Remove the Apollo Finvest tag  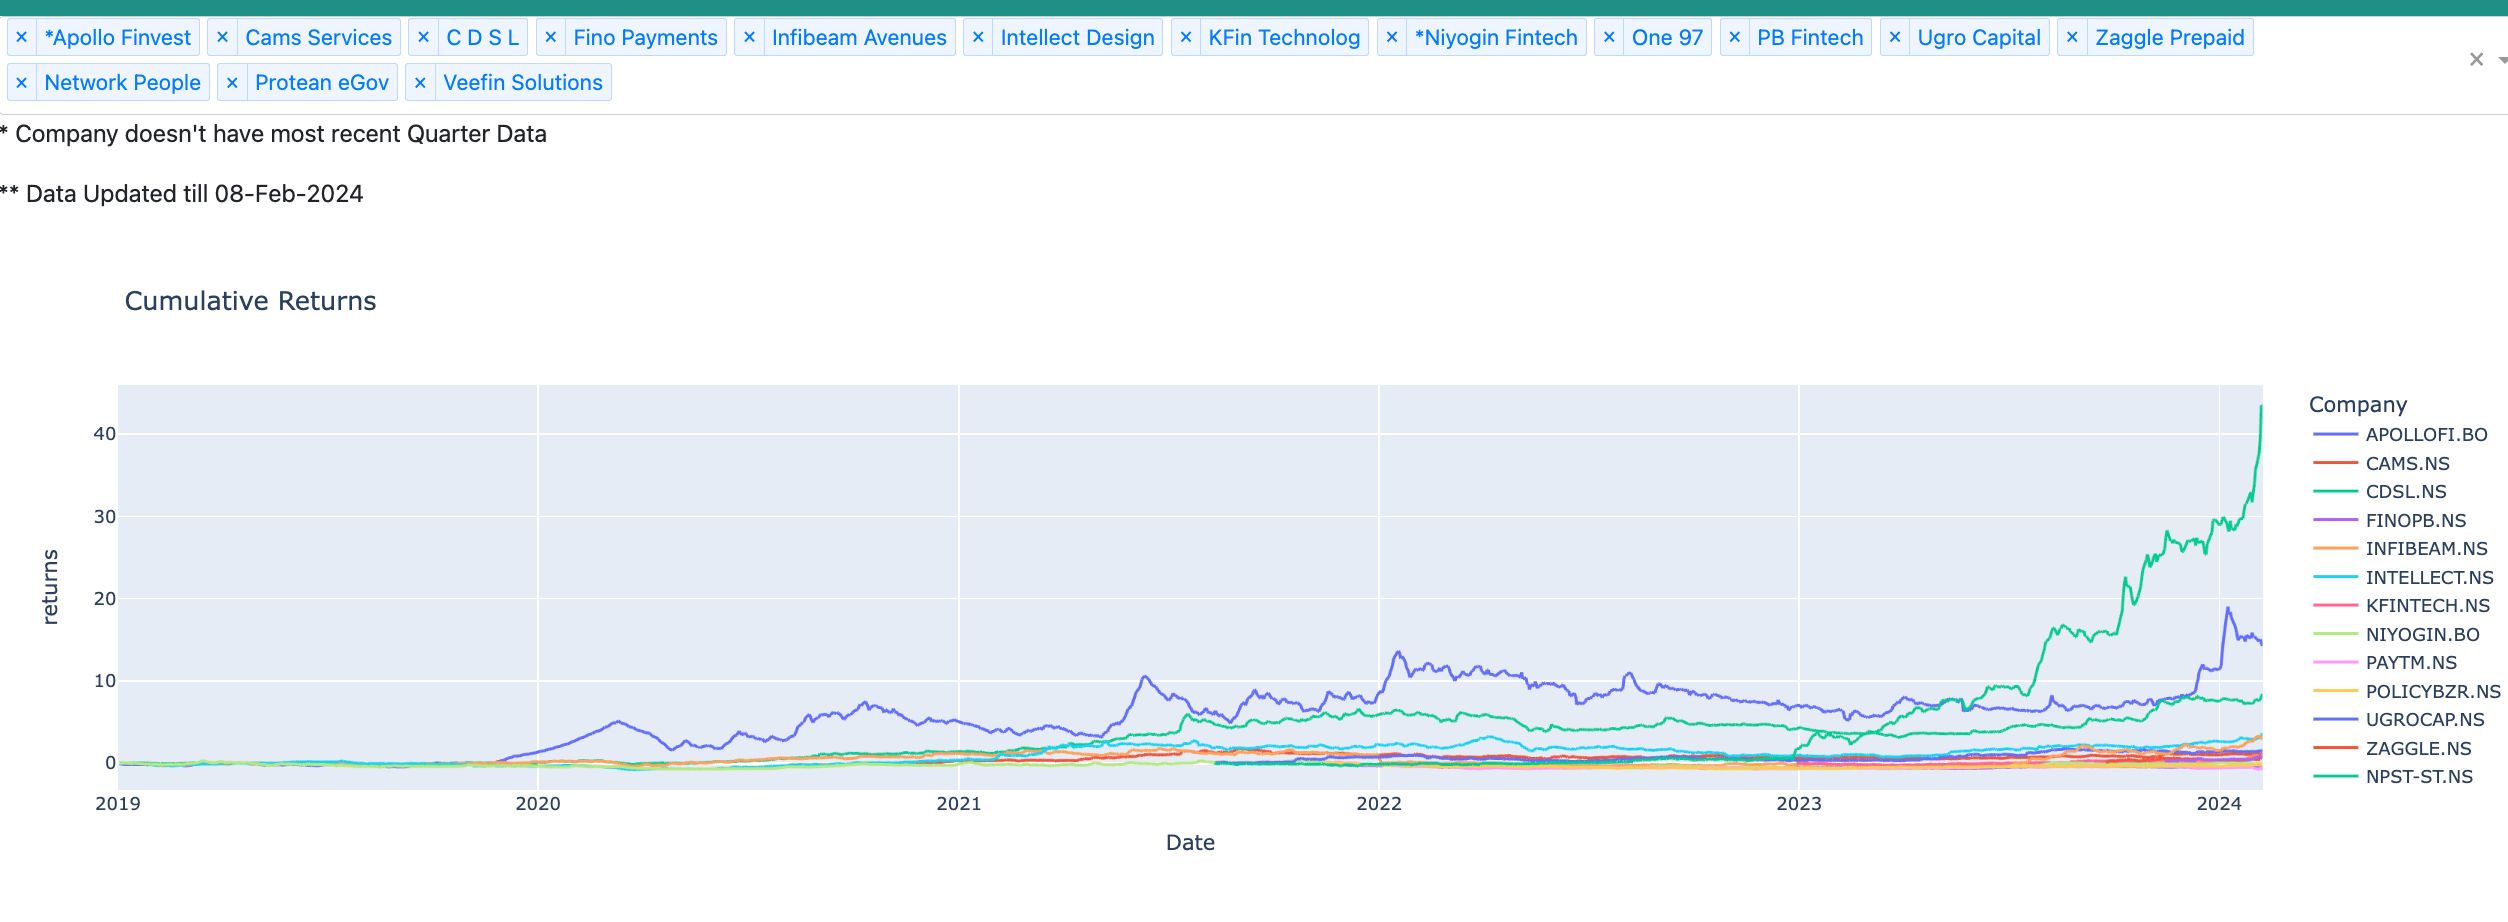pyautogui.click(x=21, y=38)
